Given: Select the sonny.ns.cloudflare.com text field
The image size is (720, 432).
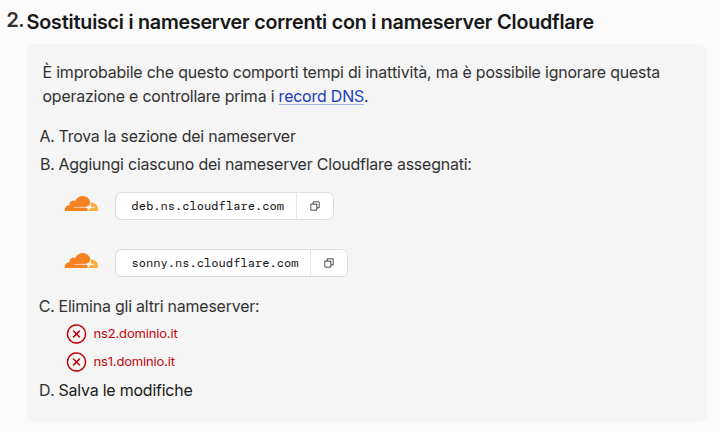Looking at the screenshot, I should [x=213, y=263].
